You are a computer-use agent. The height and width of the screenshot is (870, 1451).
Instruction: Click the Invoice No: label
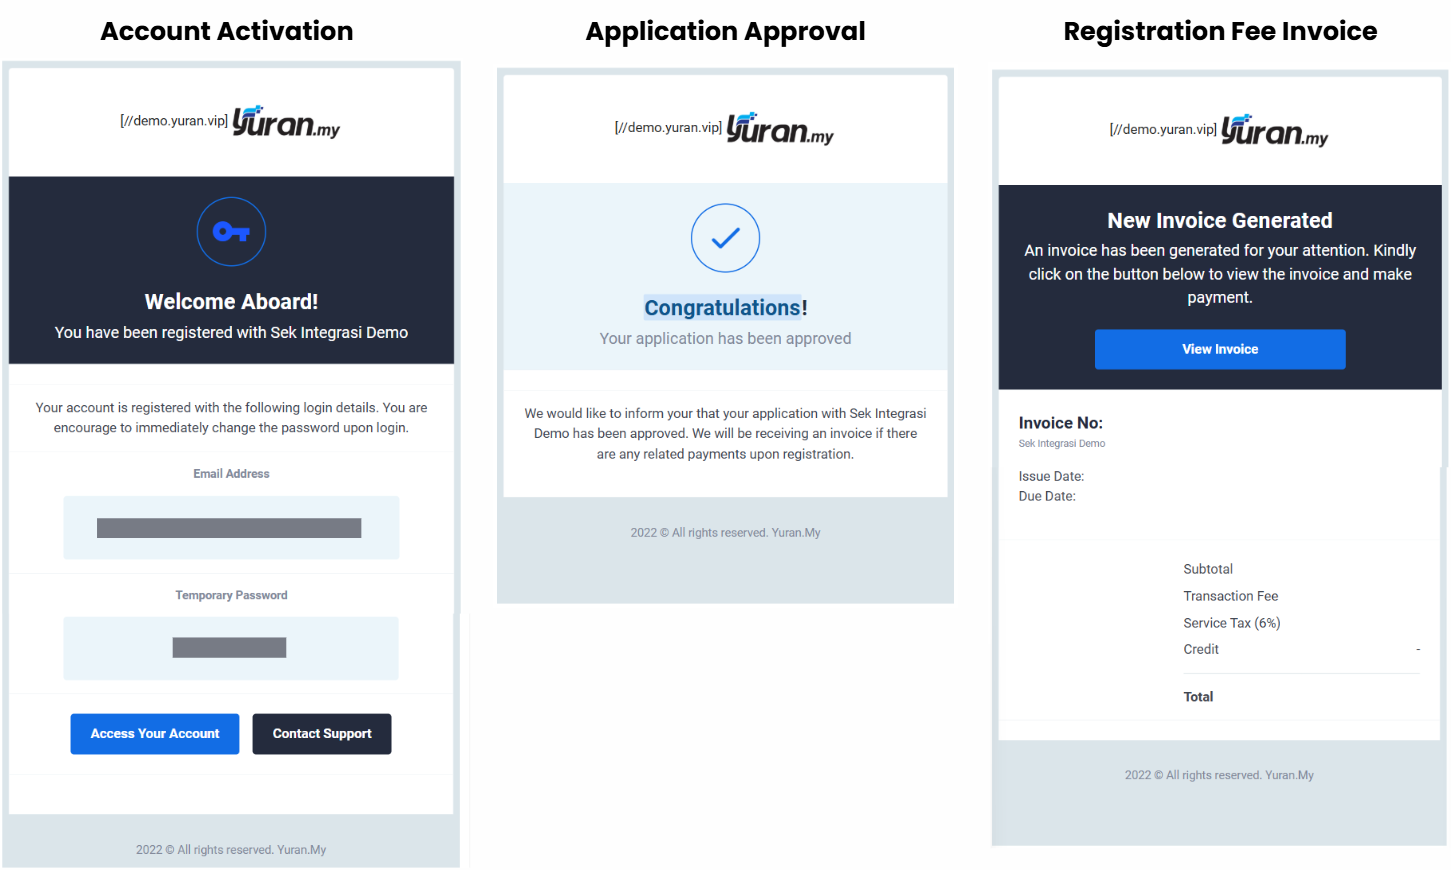click(1060, 423)
